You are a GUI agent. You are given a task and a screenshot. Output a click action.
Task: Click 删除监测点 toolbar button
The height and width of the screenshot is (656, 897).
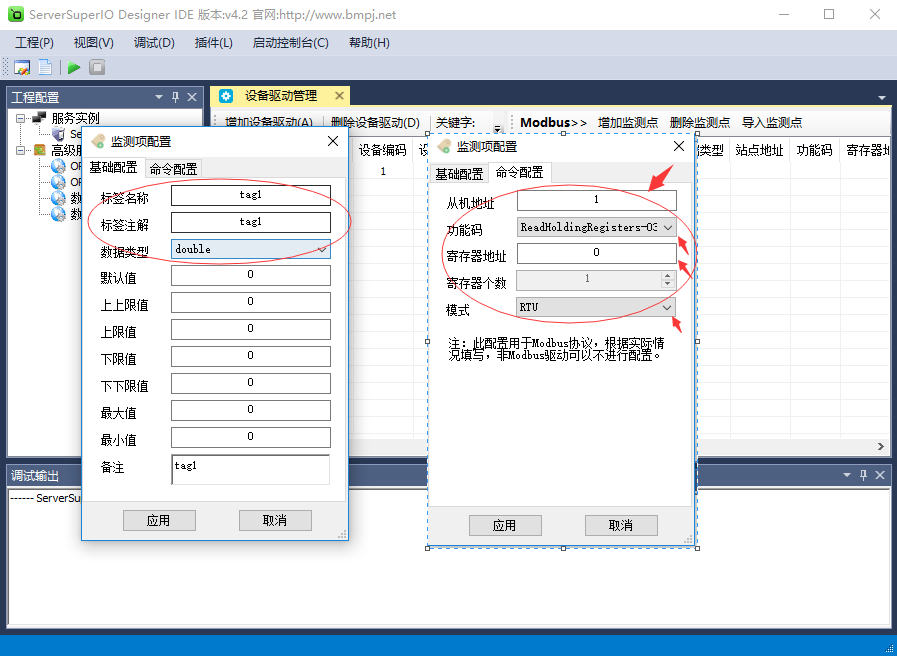tap(700, 122)
